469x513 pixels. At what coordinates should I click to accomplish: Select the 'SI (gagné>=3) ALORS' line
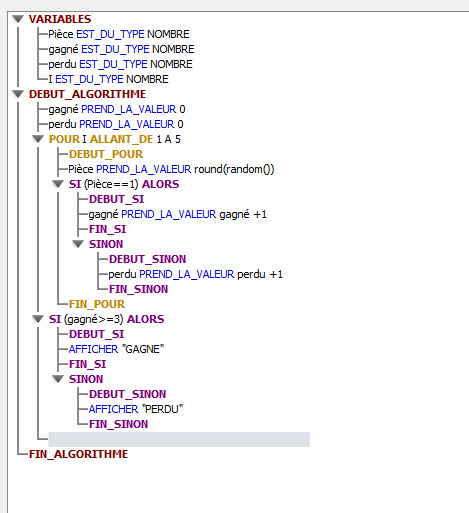(106, 319)
